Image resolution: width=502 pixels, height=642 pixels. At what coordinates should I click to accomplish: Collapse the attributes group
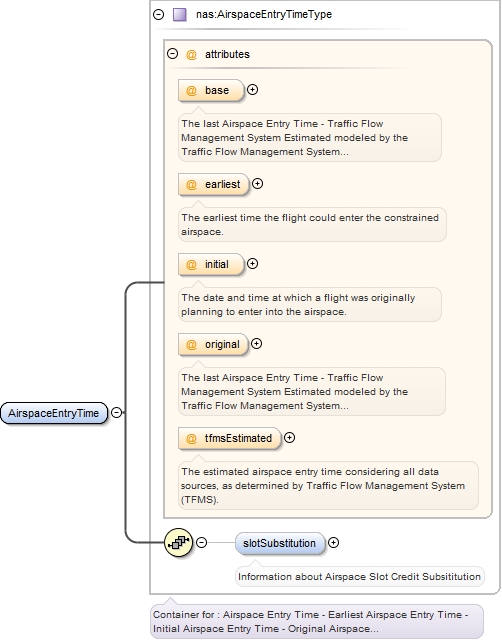(x=173, y=54)
